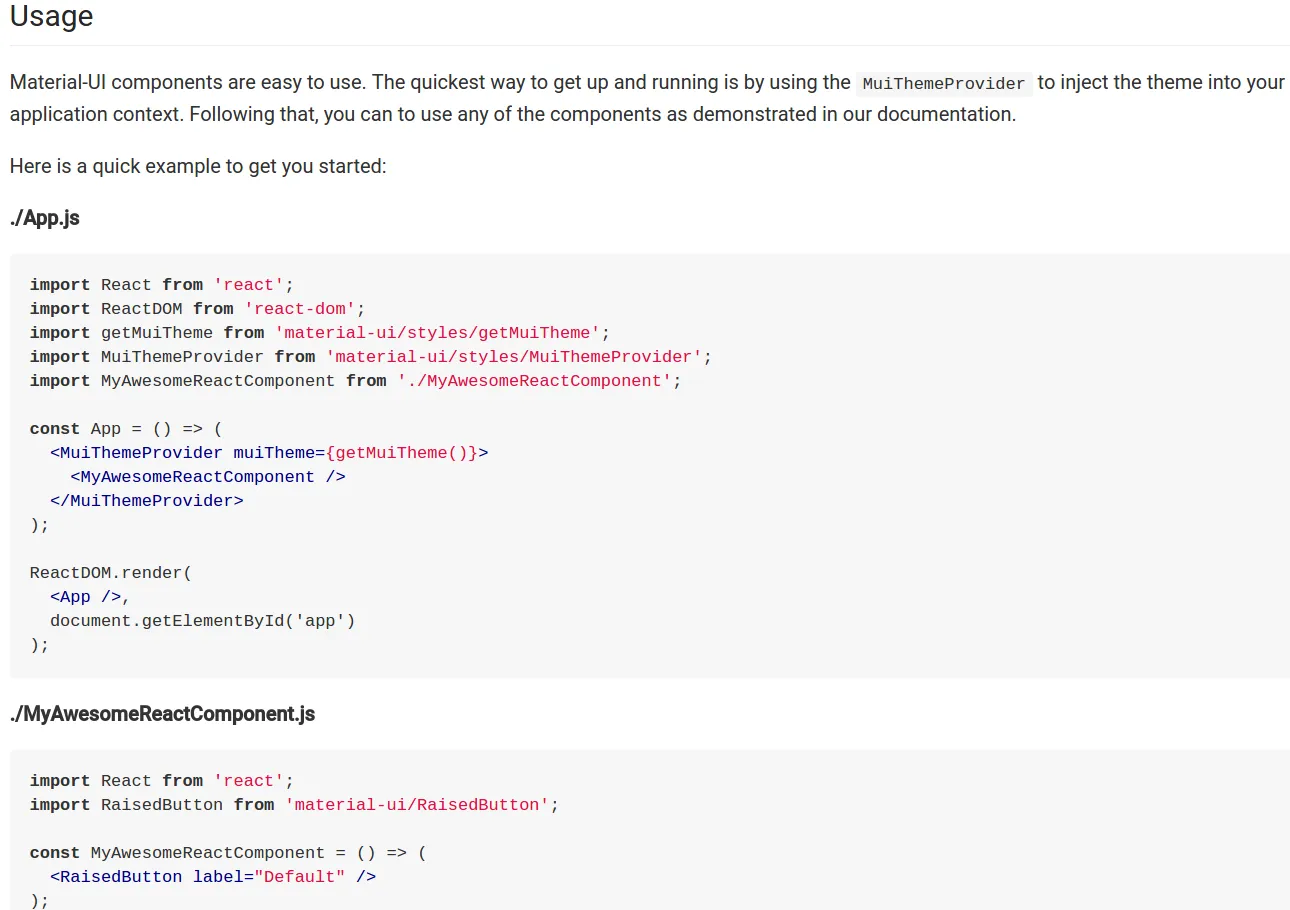Click the inline code "MuiThemeProvider" in the paragraph

point(943,83)
